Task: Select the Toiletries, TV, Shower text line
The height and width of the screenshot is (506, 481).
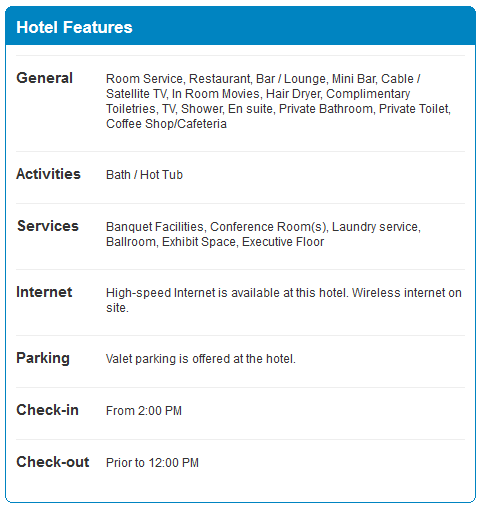Action: [278, 109]
